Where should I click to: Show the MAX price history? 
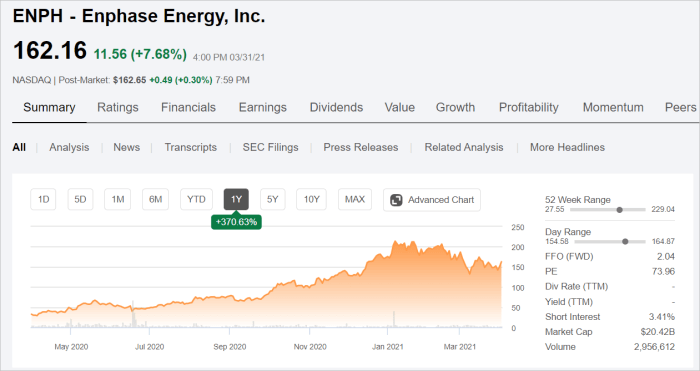click(355, 199)
